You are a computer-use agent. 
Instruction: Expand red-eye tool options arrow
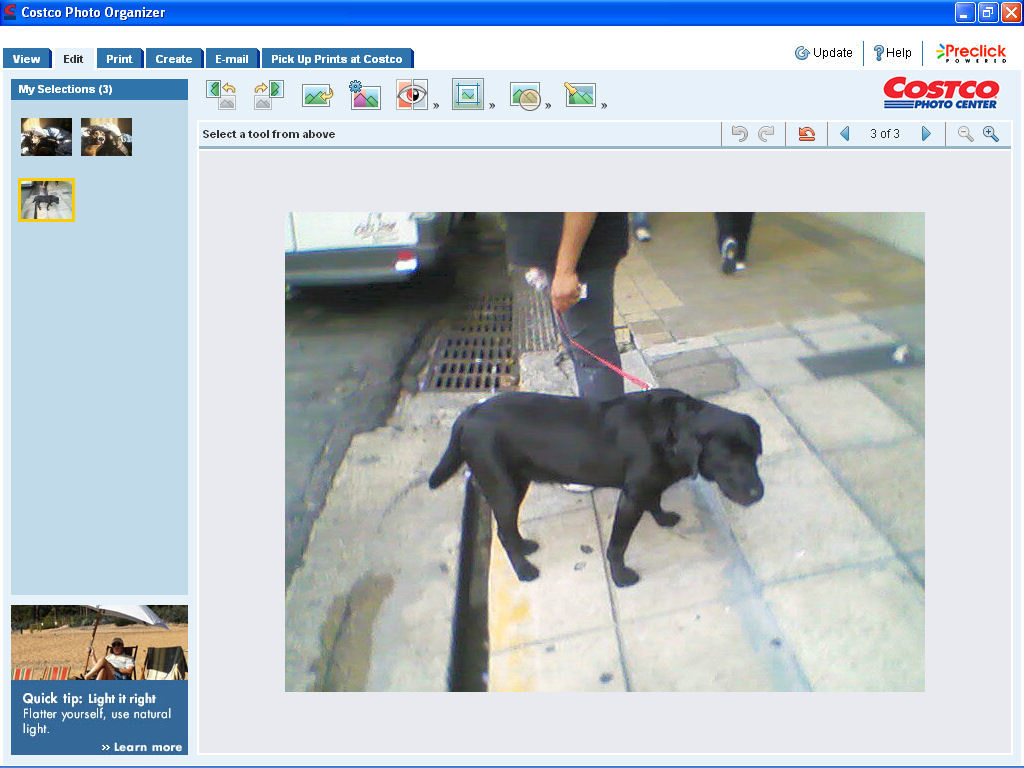[436, 105]
